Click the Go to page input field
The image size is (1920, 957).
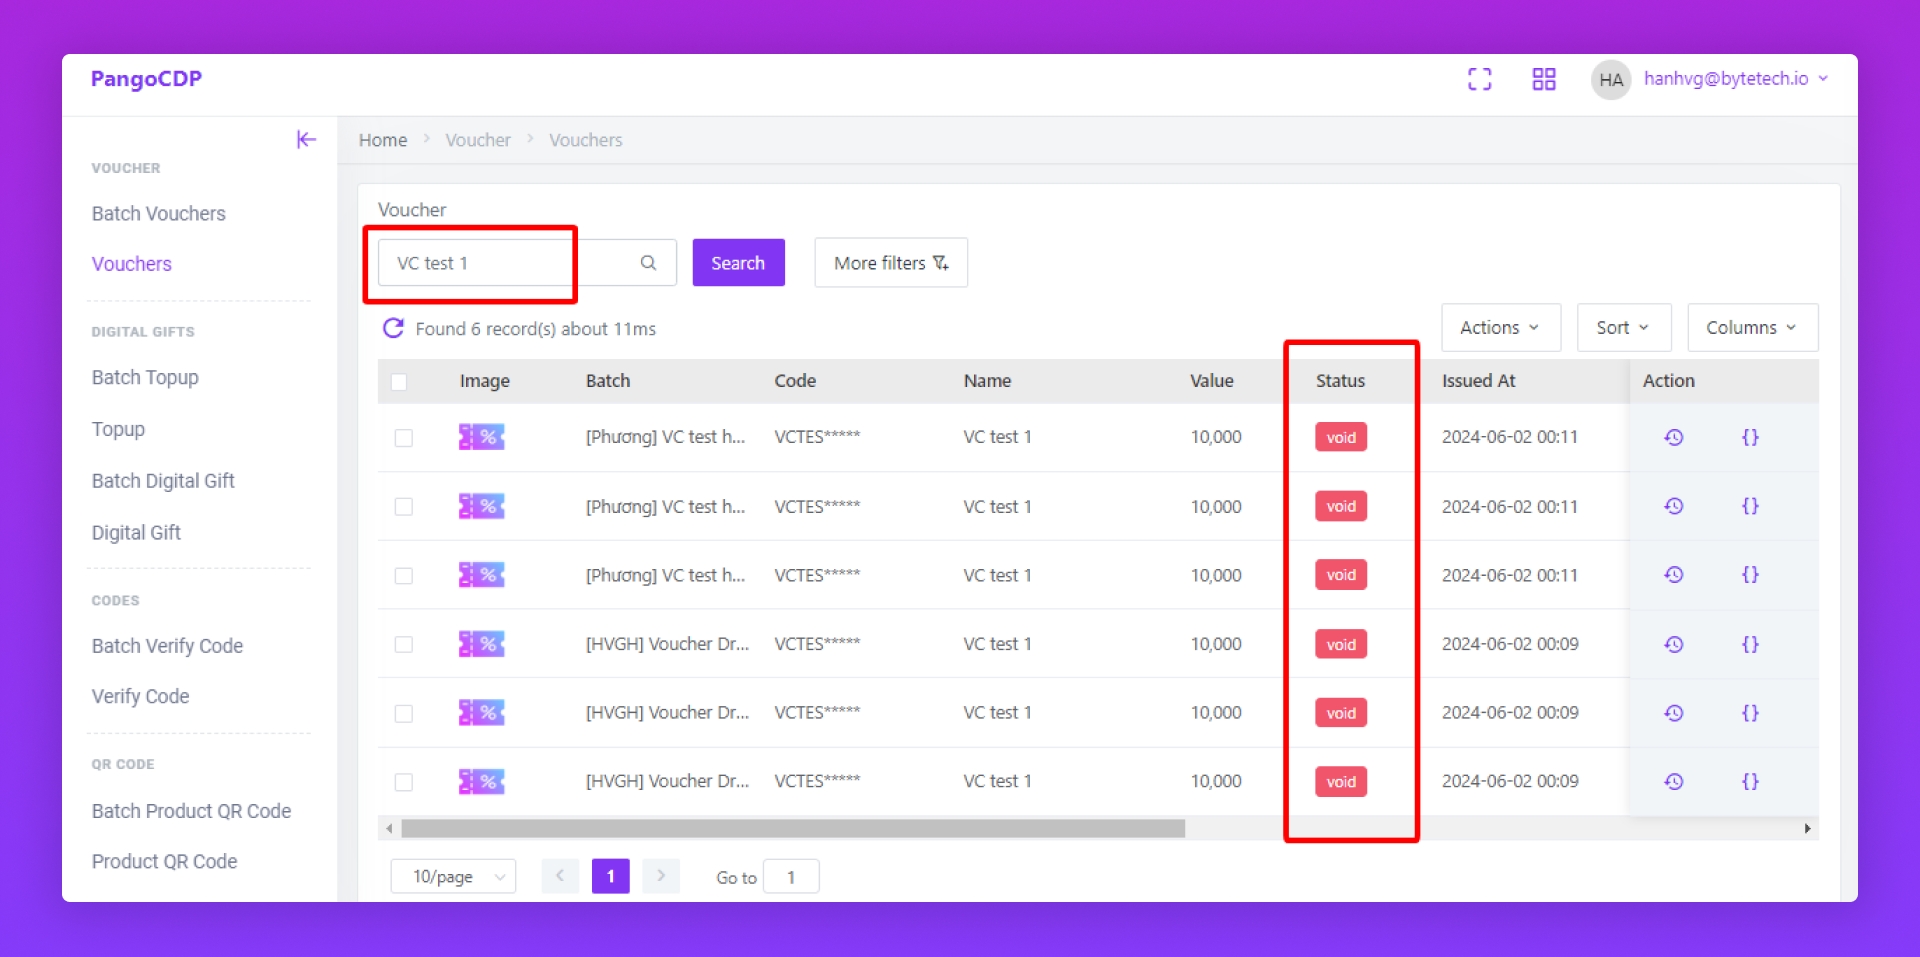pos(791,877)
